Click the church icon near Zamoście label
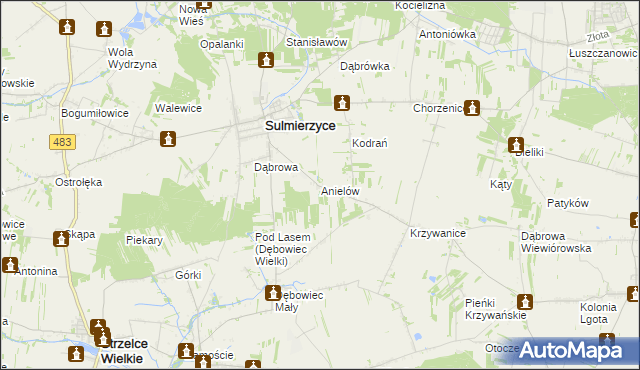Viewport: 640px width, 370px height. tap(186, 351)
